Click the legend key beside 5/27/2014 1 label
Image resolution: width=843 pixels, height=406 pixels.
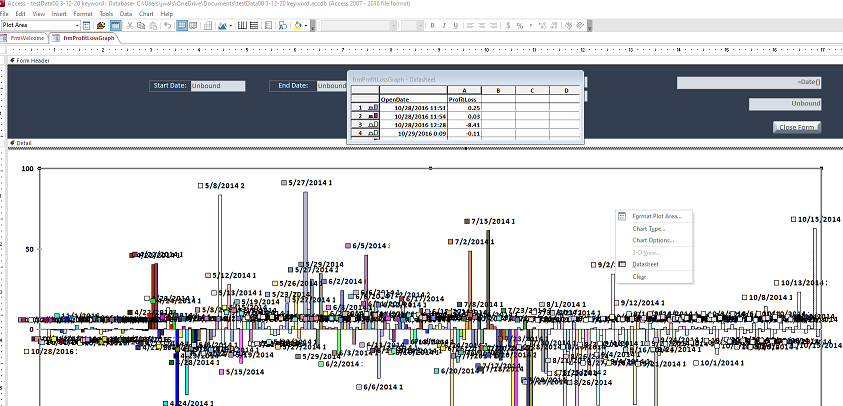284,183
